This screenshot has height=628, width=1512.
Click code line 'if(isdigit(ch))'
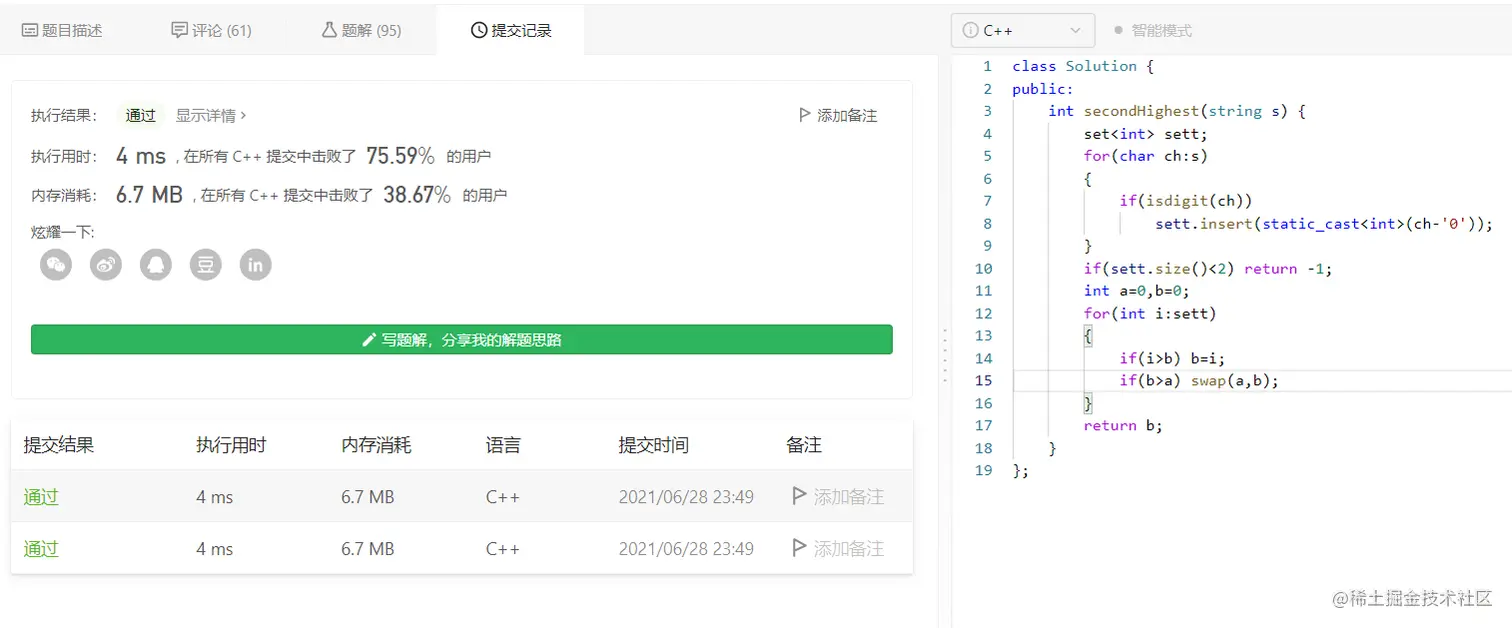1186,201
